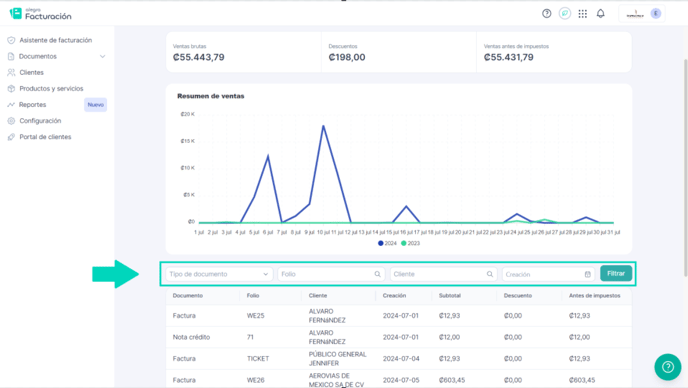Click the Filtrar button
This screenshot has width=688, height=388.
point(616,273)
